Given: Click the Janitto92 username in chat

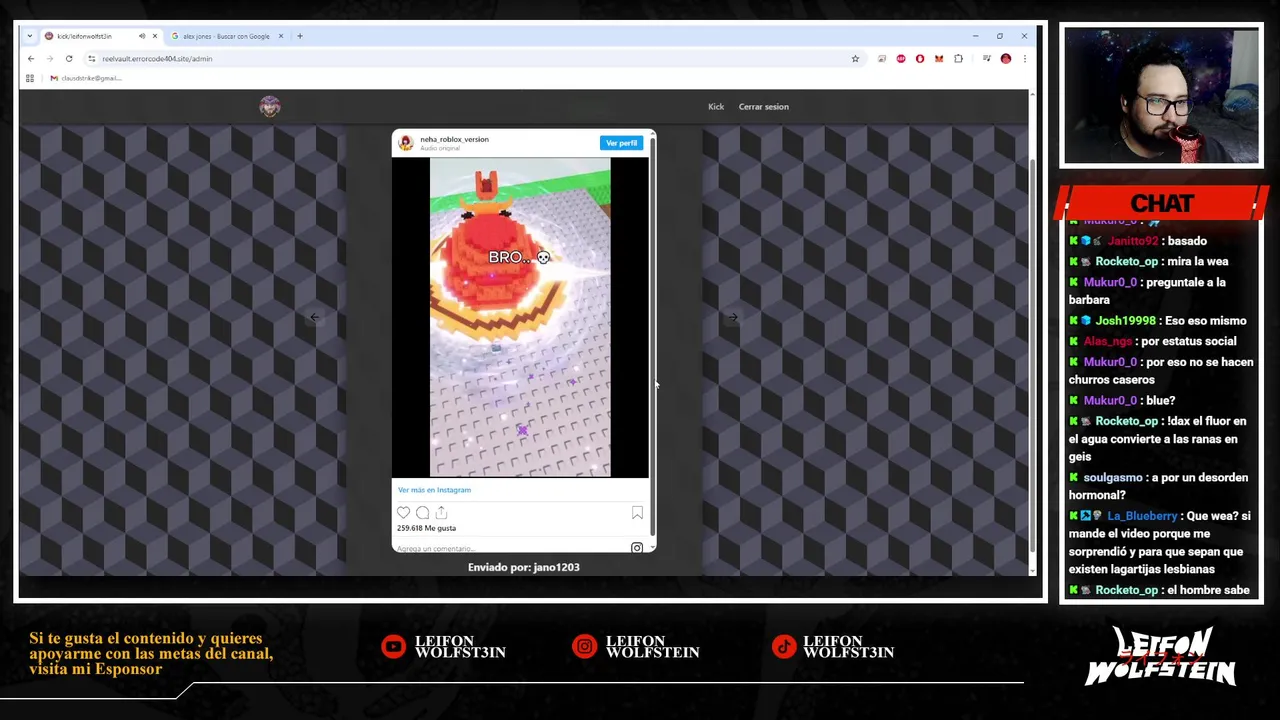Looking at the screenshot, I should click(1132, 241).
